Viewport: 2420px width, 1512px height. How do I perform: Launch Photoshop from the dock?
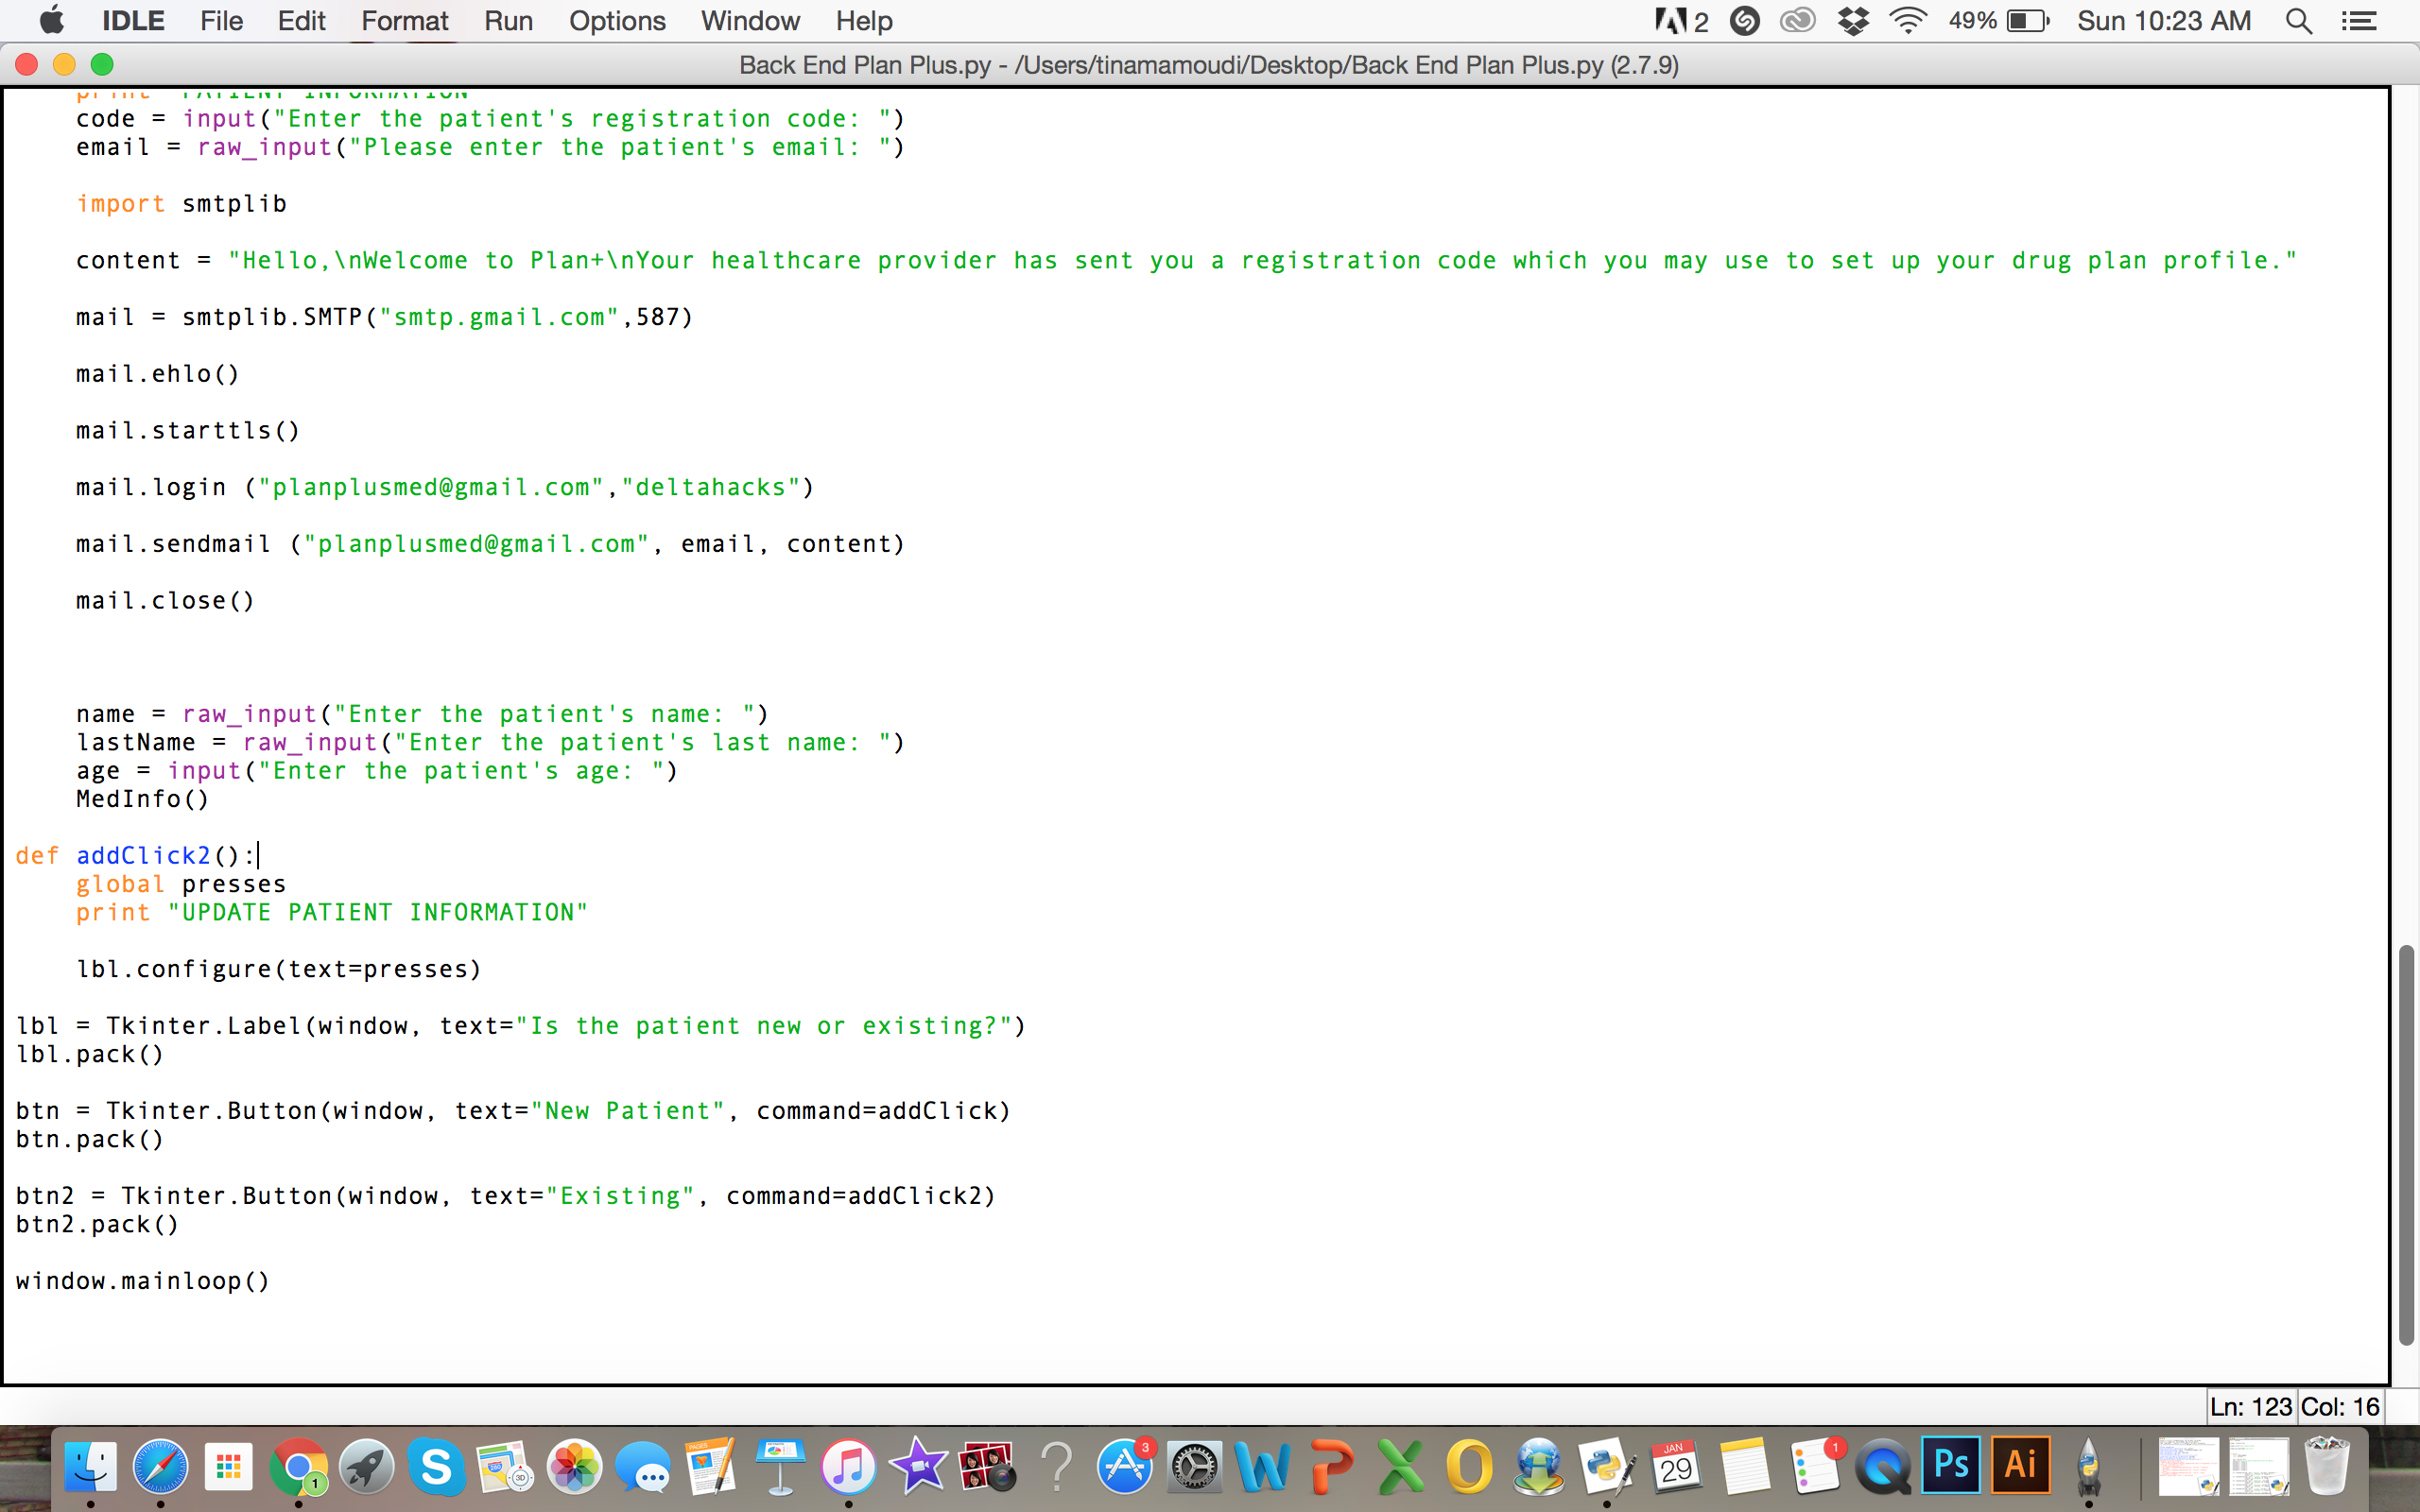pos(1951,1467)
